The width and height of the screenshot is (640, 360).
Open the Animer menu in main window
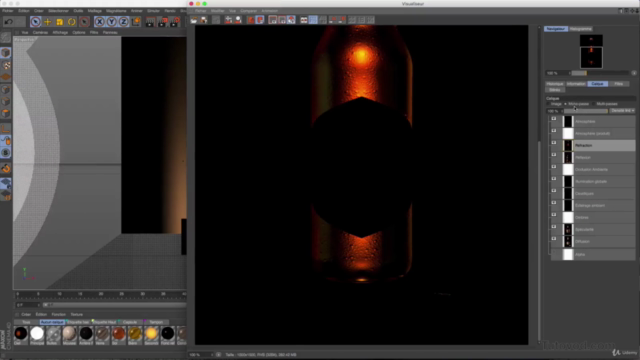pos(137,11)
